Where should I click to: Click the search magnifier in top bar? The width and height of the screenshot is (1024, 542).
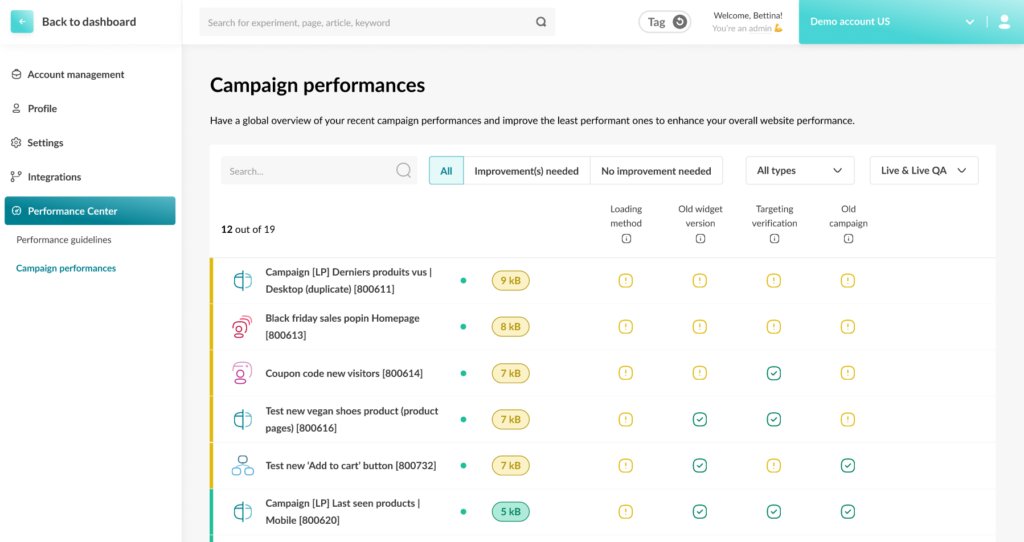(x=541, y=22)
